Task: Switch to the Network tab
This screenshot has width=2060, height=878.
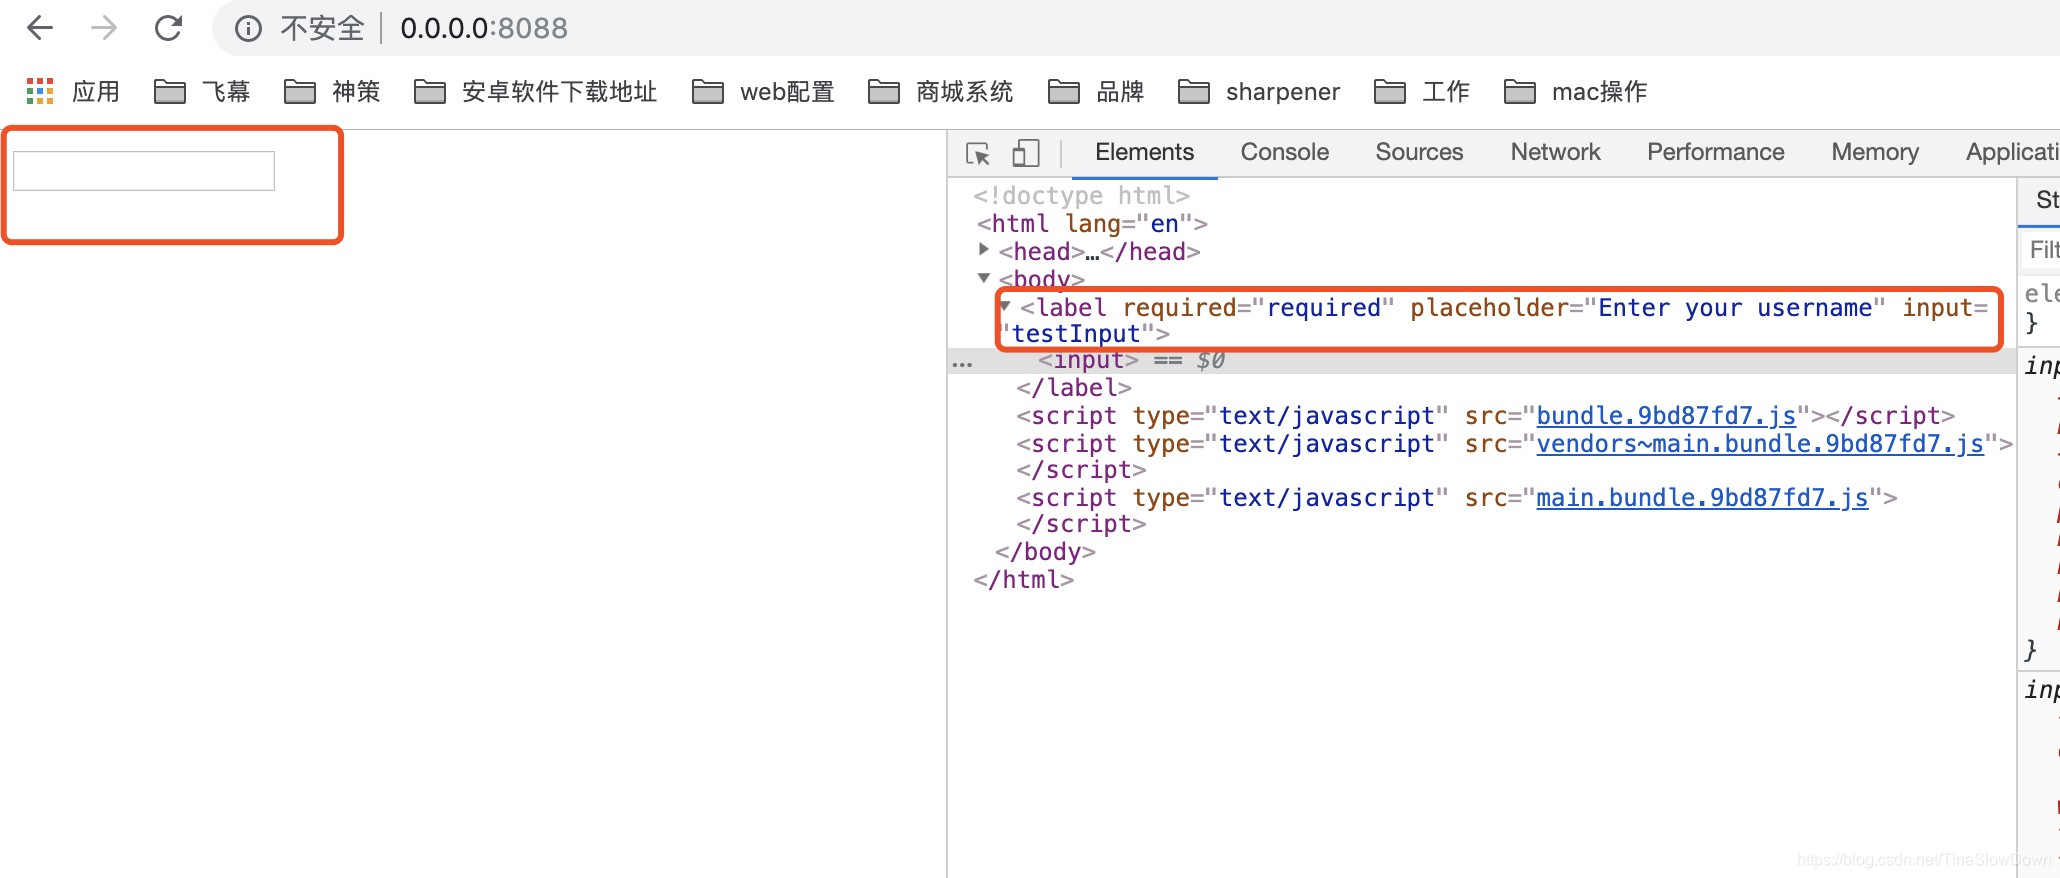Action: pos(1555,152)
